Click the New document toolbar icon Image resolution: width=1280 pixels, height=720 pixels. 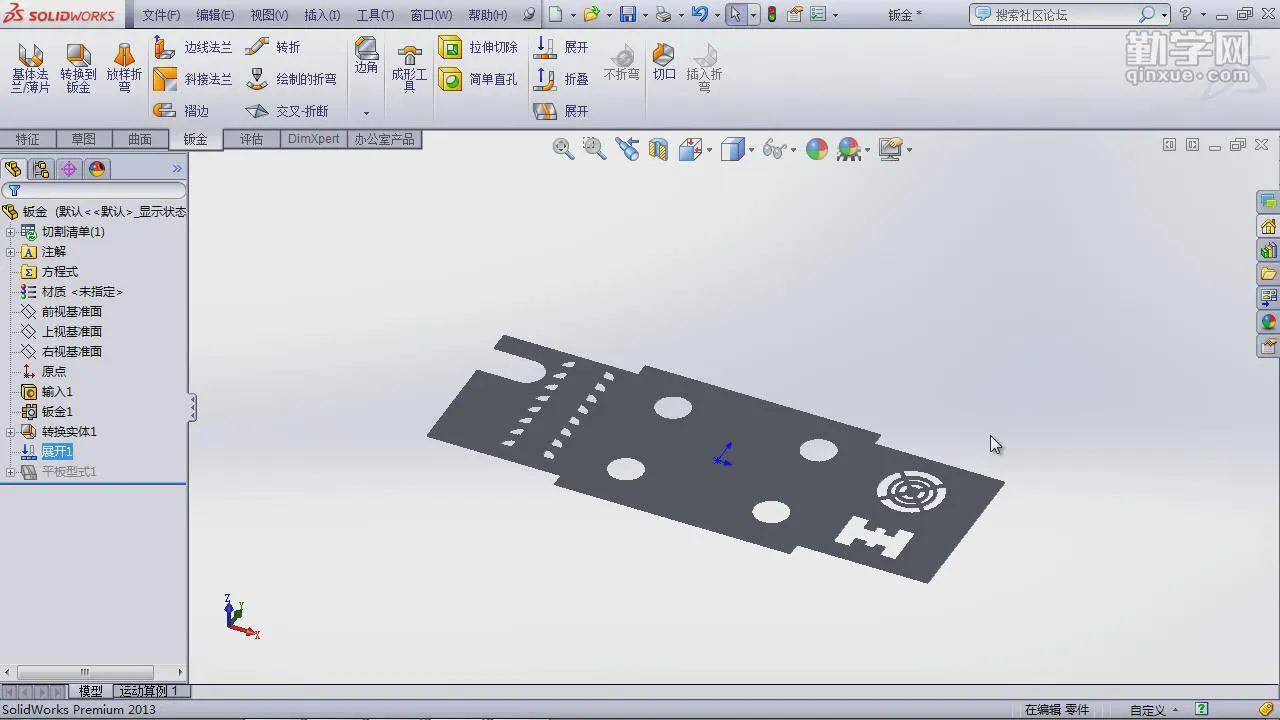coord(556,14)
